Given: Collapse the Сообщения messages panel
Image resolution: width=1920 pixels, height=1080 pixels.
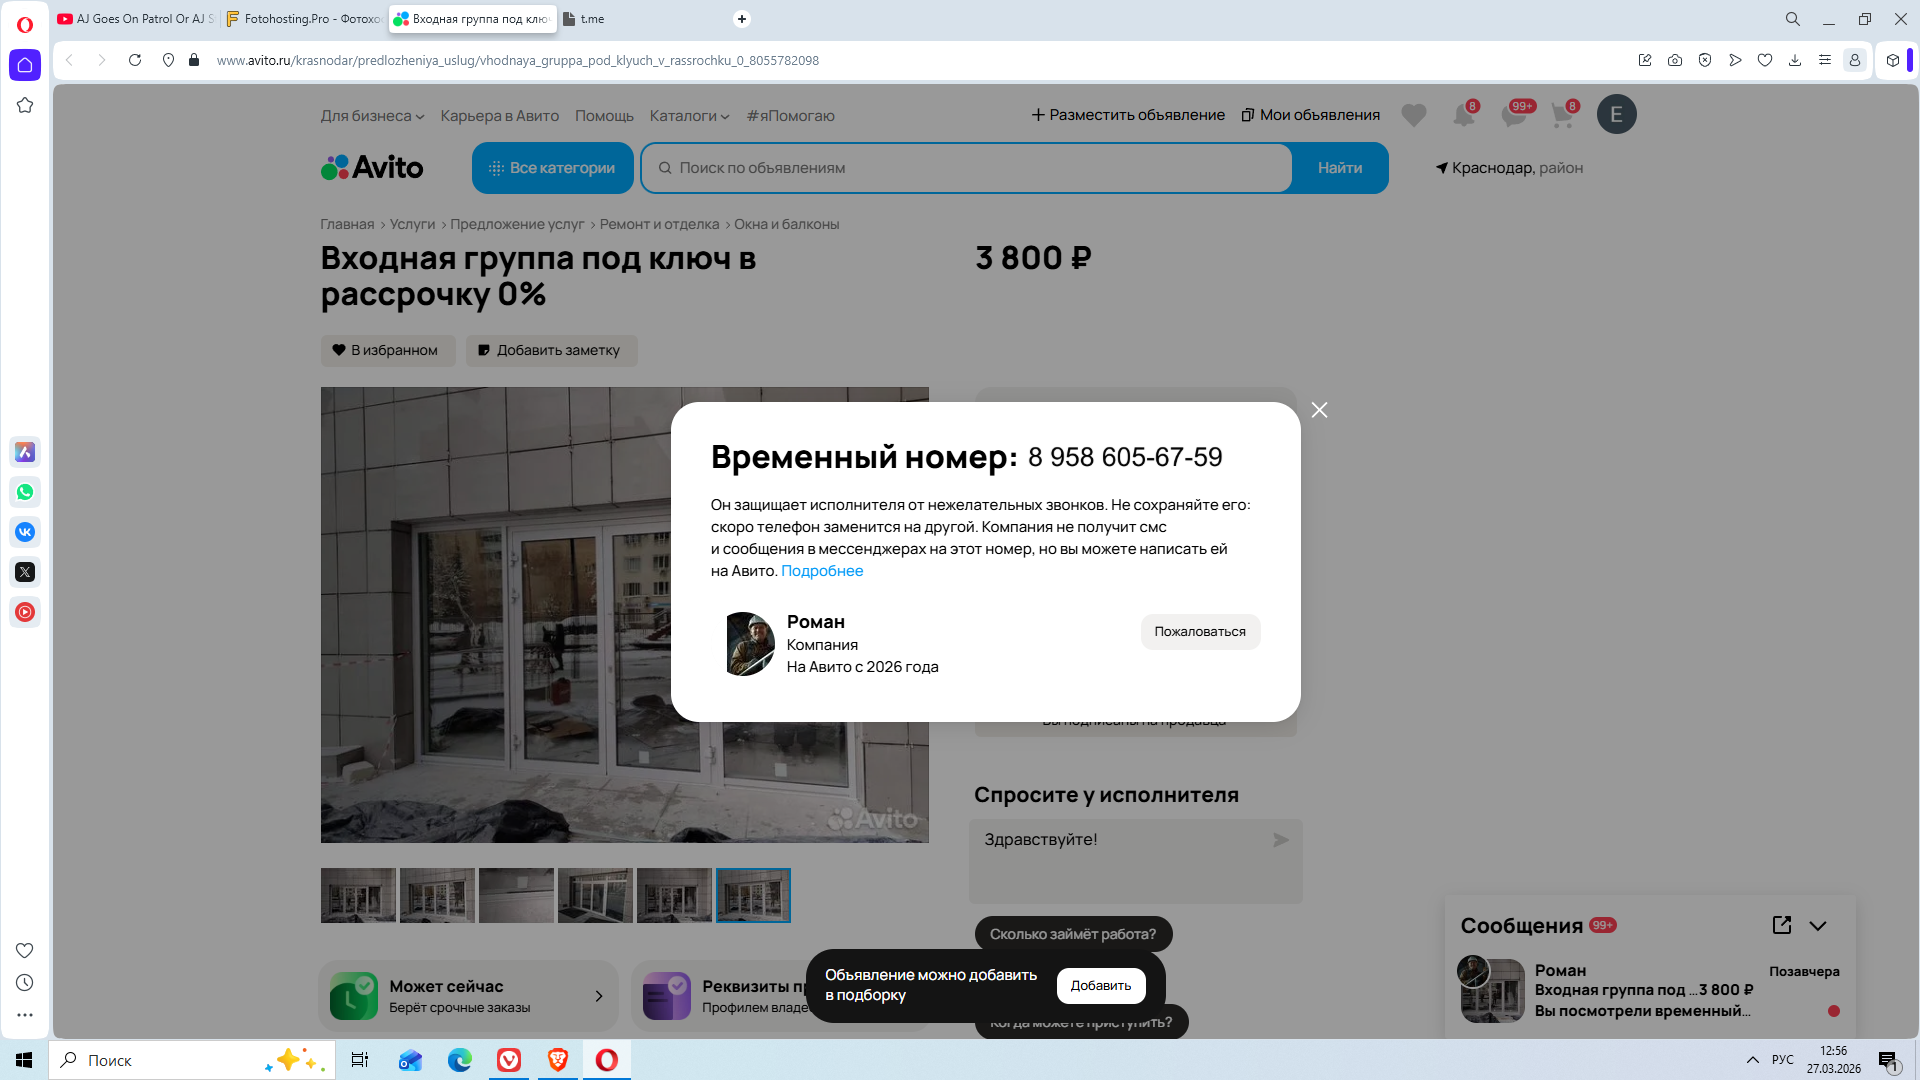Looking at the screenshot, I should tap(1818, 926).
